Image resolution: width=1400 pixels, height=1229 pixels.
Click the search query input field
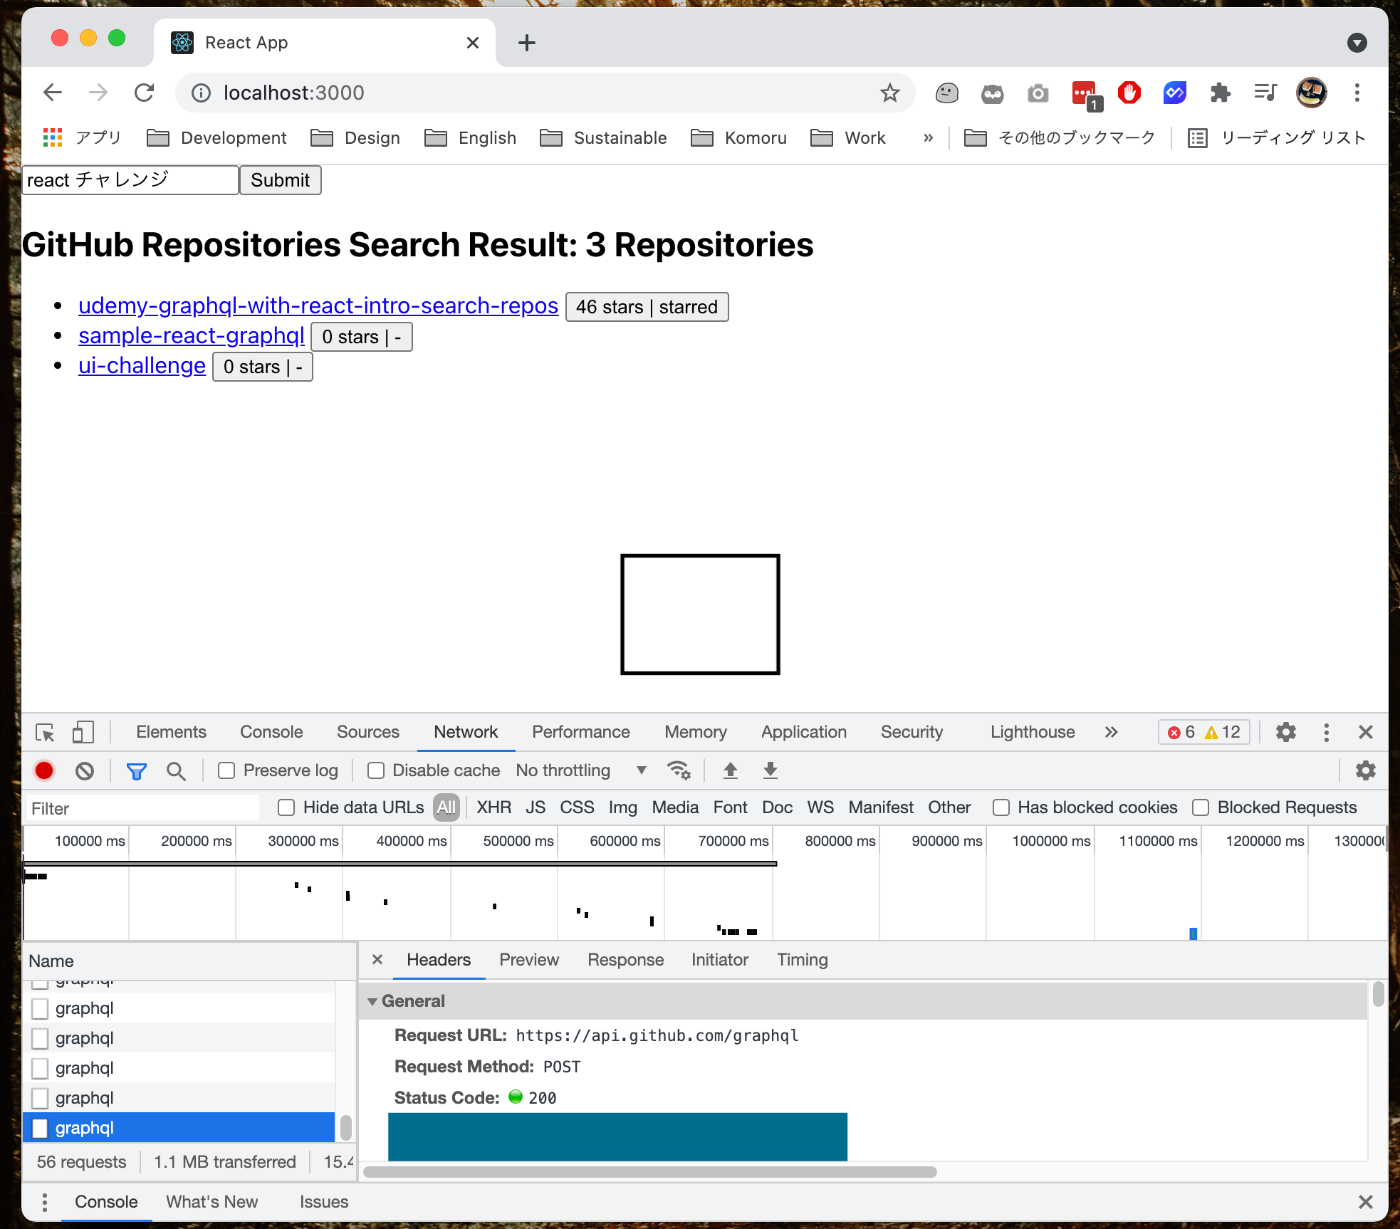point(130,180)
